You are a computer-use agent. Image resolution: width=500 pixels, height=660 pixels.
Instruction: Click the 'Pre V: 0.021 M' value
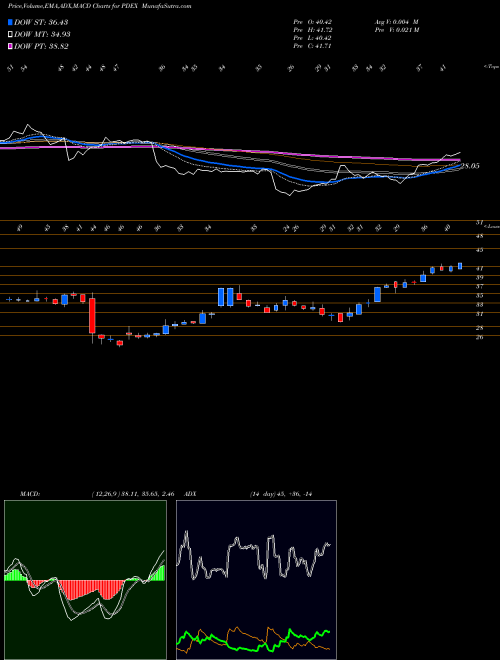coord(396,30)
